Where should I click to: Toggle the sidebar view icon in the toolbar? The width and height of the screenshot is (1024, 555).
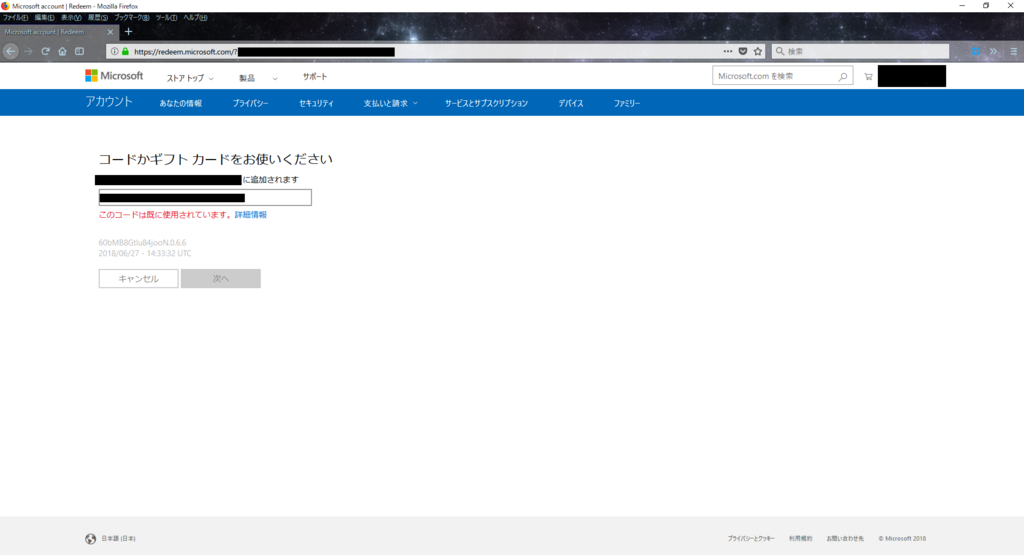tap(80, 51)
